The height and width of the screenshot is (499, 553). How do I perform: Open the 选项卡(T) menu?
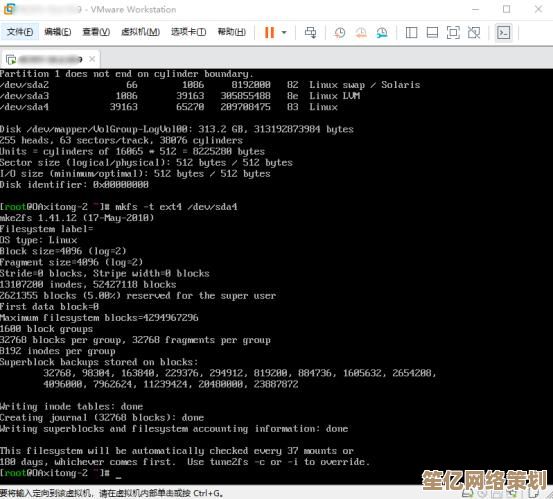click(189, 32)
